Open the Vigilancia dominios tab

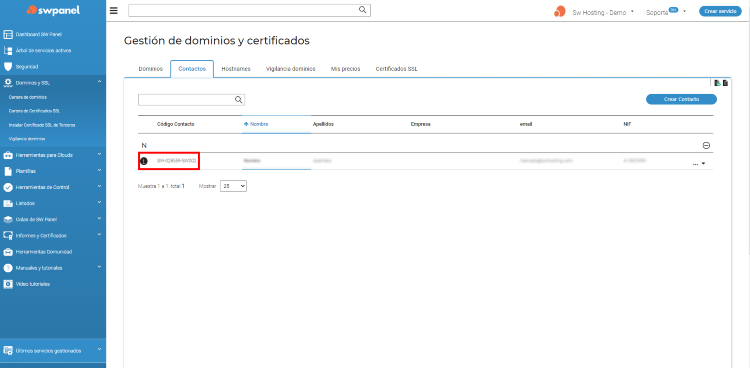291,69
